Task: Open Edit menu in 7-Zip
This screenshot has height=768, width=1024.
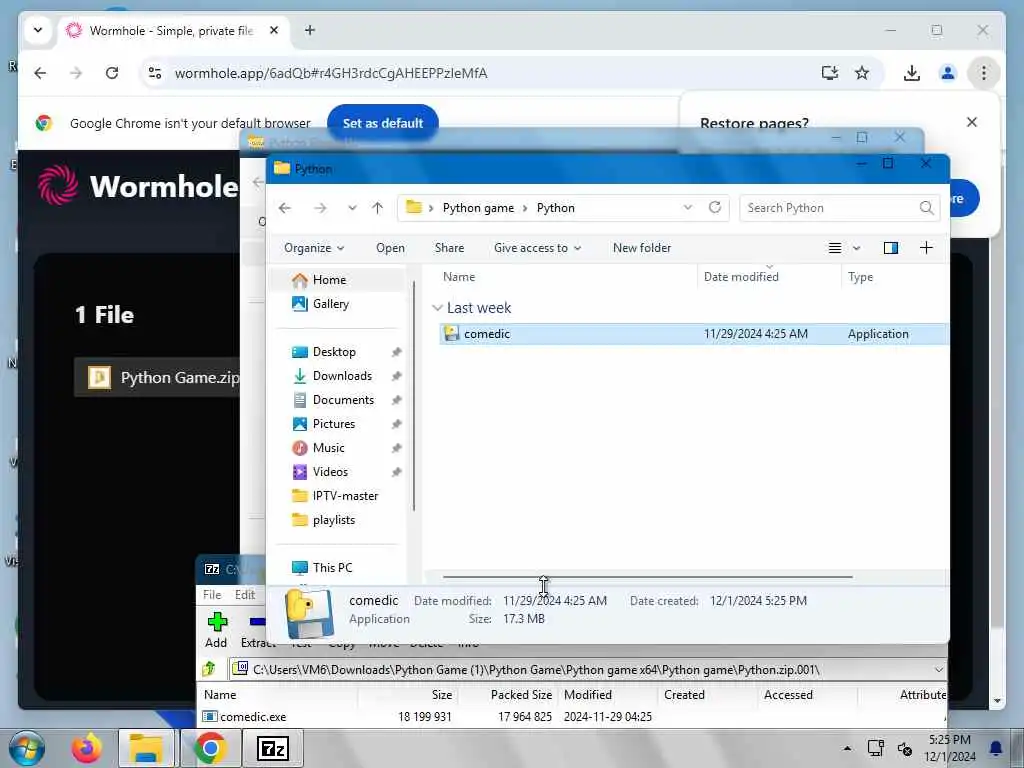Action: pos(245,594)
